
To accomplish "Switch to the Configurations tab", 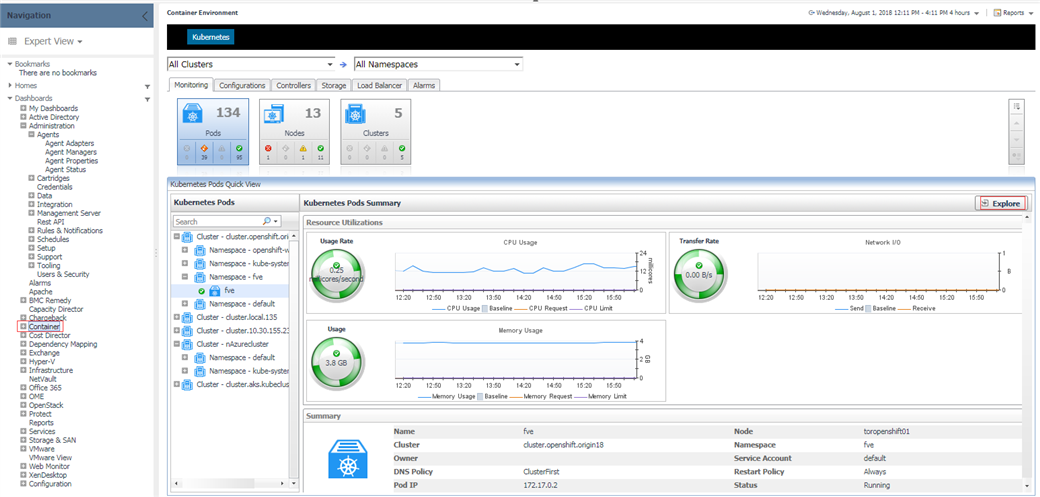I will pos(242,86).
